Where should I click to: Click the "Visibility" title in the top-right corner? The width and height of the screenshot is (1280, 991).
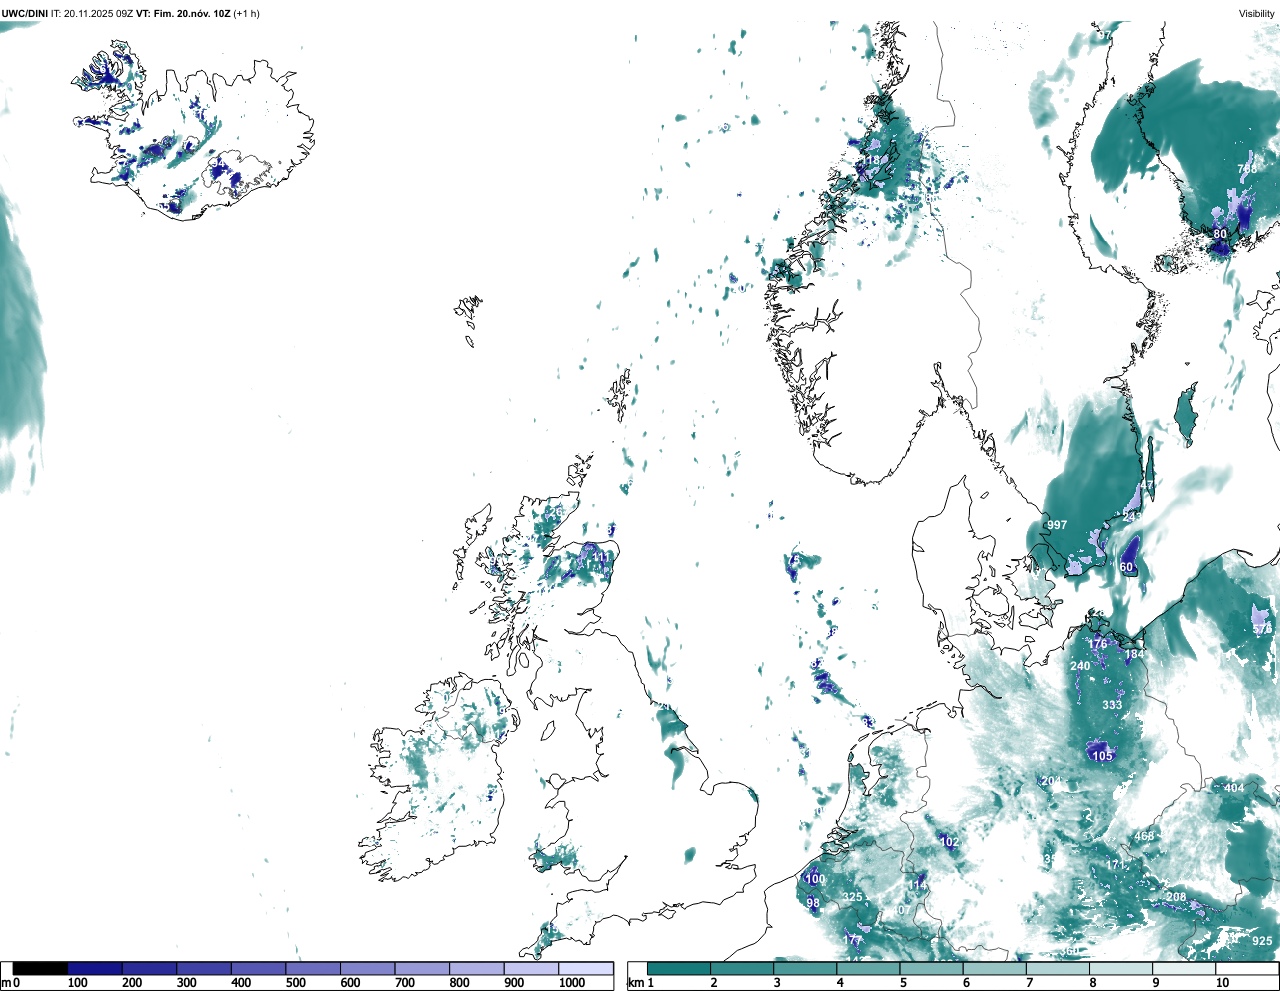(x=1257, y=14)
